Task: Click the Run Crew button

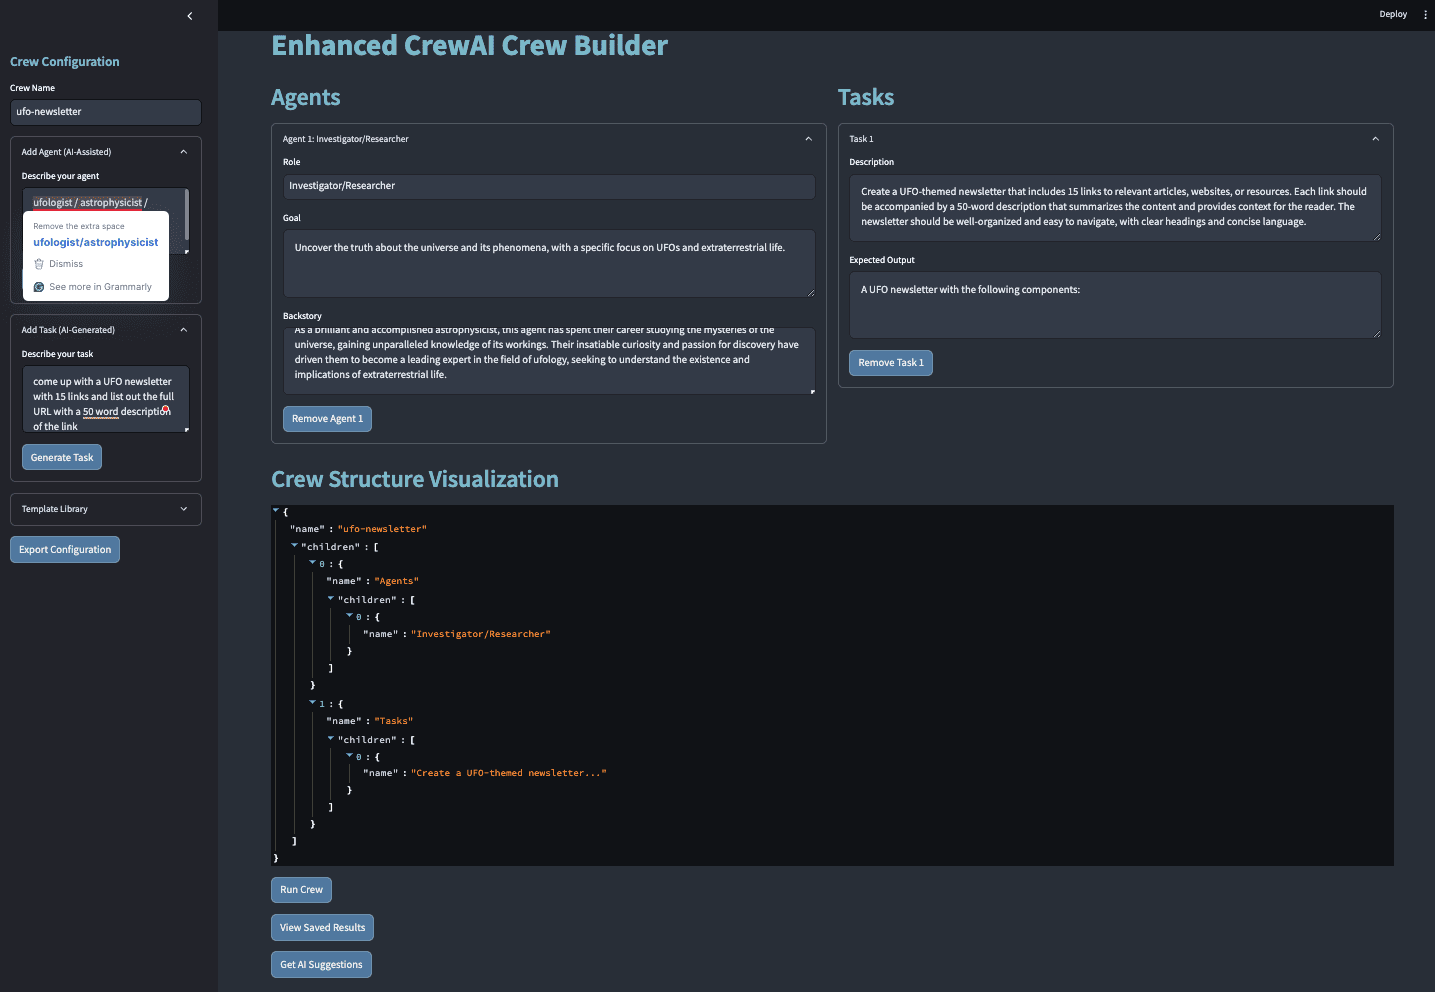Action: click(301, 890)
